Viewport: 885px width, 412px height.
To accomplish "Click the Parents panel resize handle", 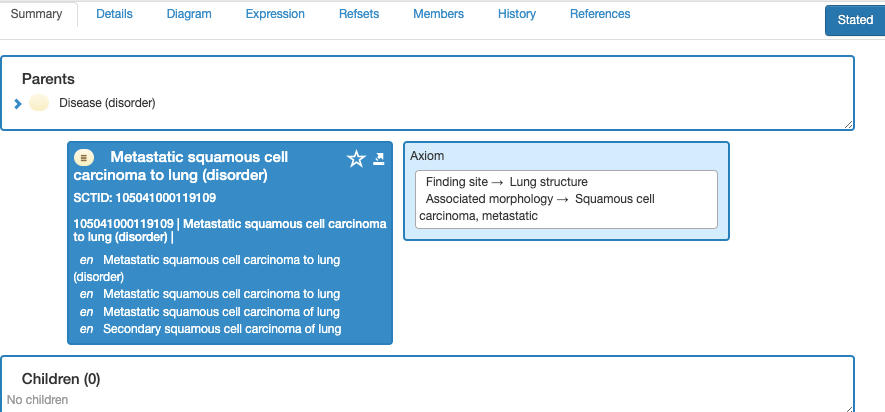I will click(x=849, y=124).
